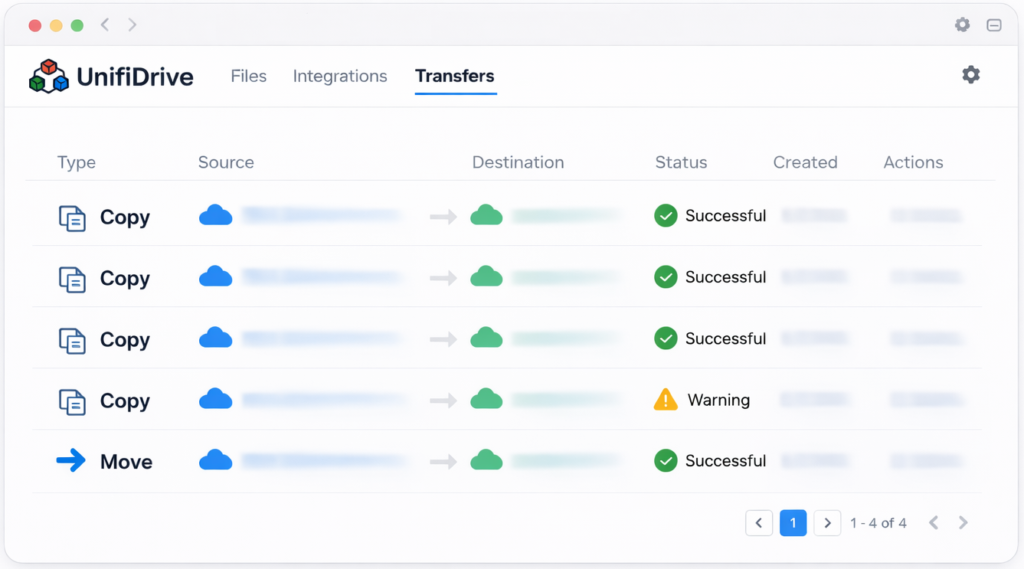
Task: Click the boxed next page chevron
Action: tap(827, 523)
